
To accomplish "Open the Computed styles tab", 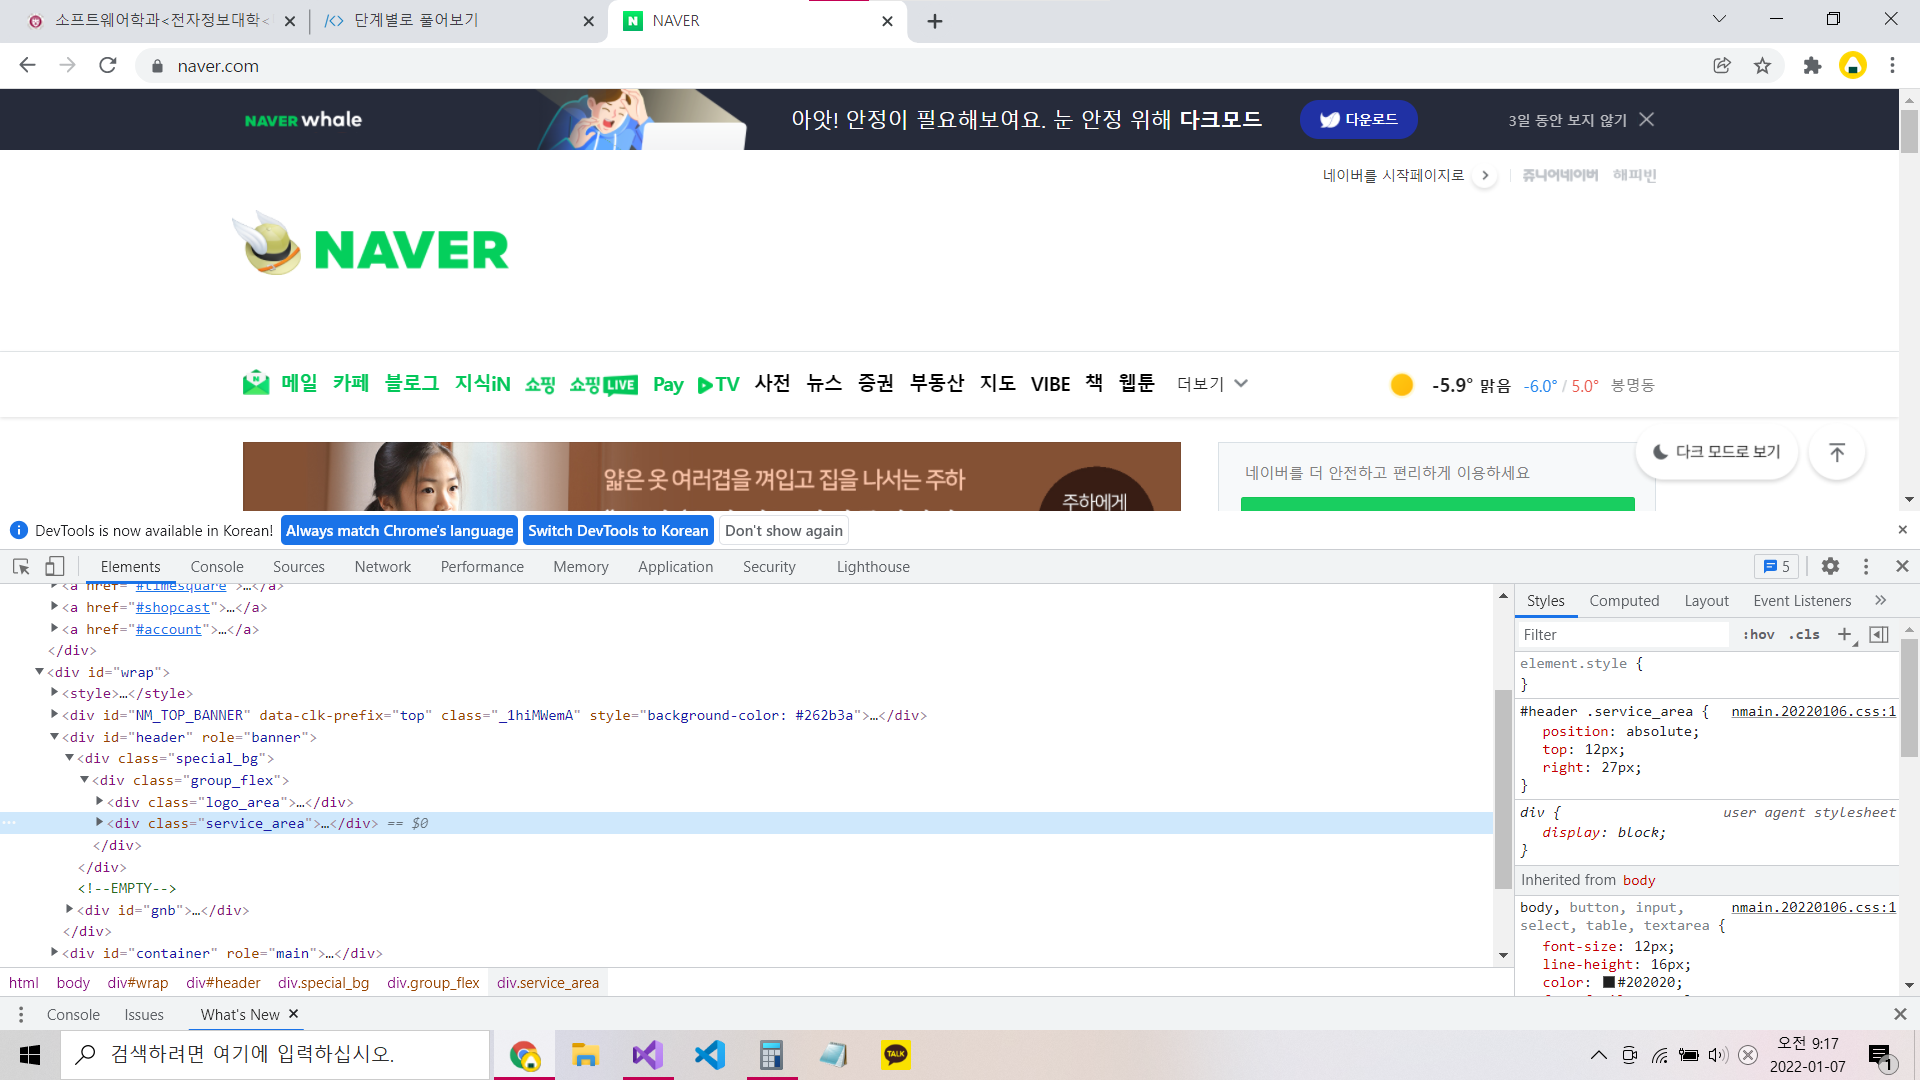I will [x=1623, y=600].
